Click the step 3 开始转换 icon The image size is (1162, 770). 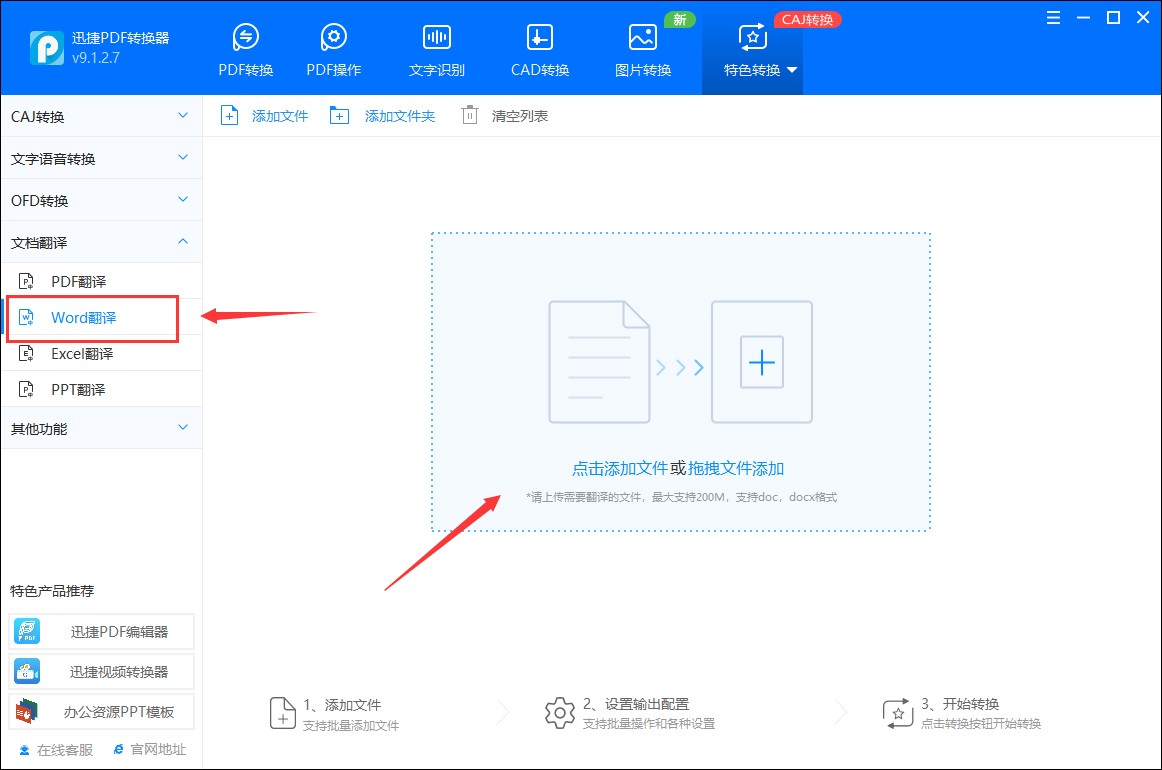coord(897,713)
